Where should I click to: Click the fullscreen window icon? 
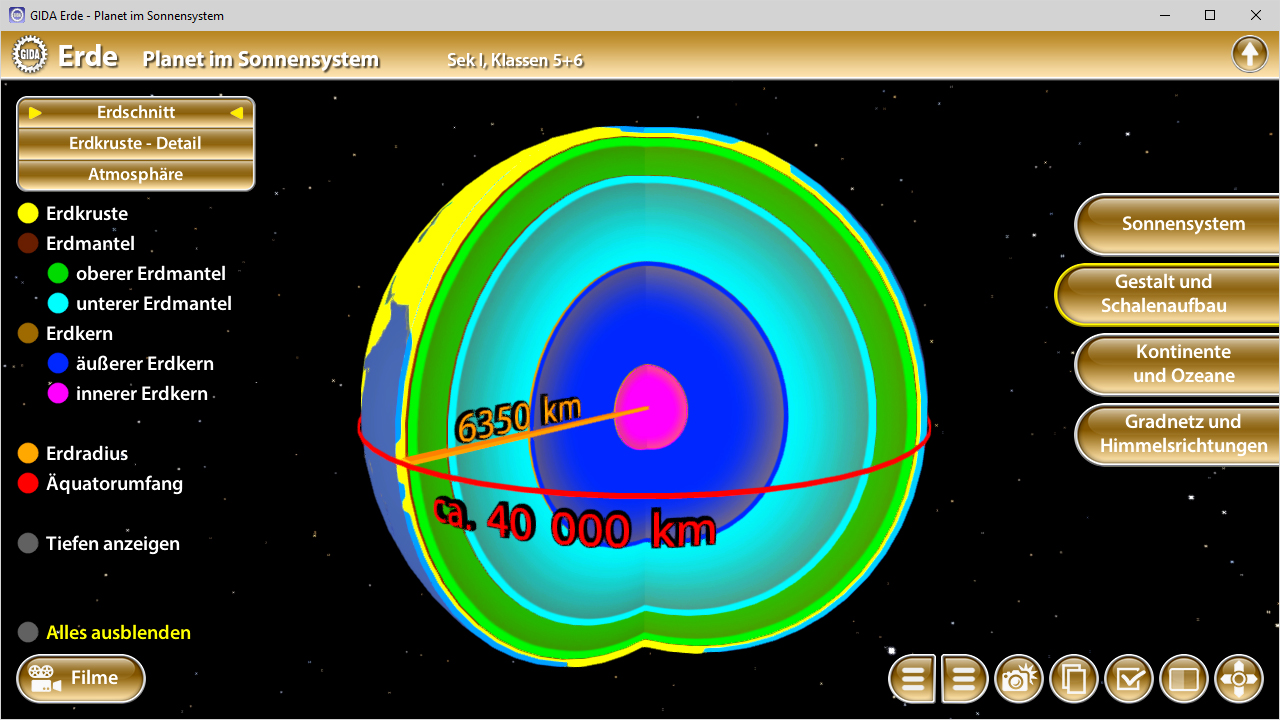(1183, 678)
